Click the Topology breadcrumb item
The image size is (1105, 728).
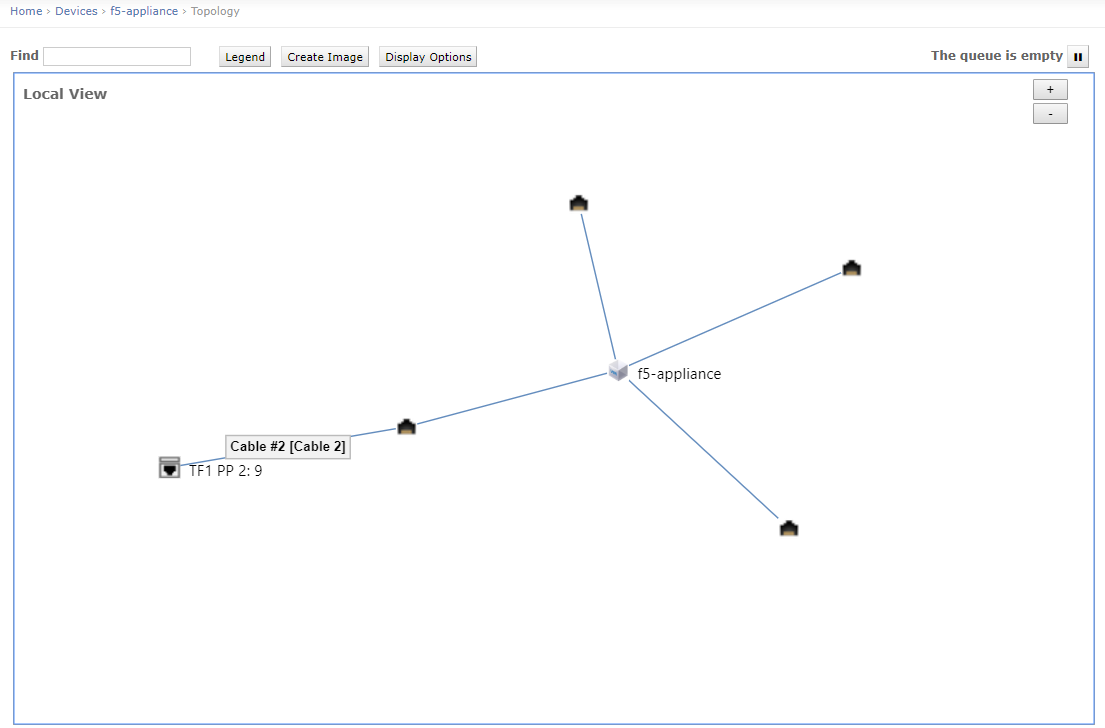[x=215, y=11]
